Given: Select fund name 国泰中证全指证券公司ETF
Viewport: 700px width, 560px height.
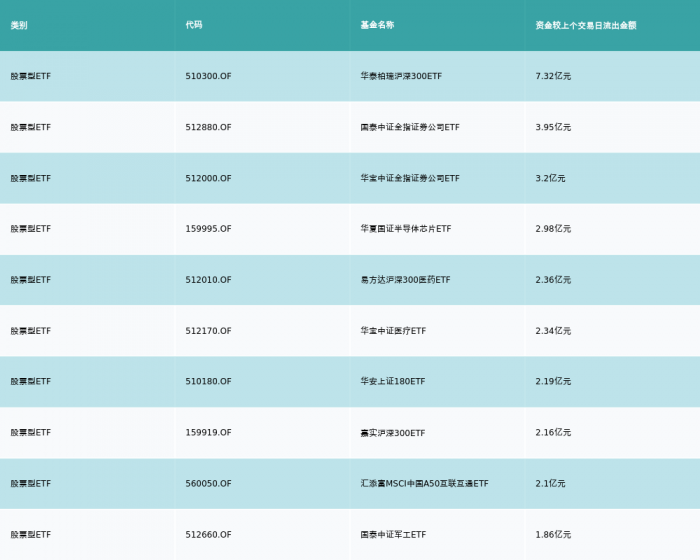Looking at the screenshot, I should click(410, 127).
